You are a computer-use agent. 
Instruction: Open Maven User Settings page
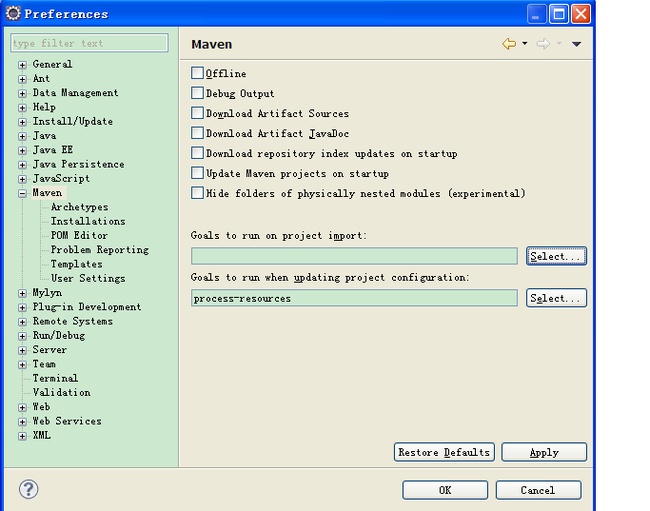88,278
